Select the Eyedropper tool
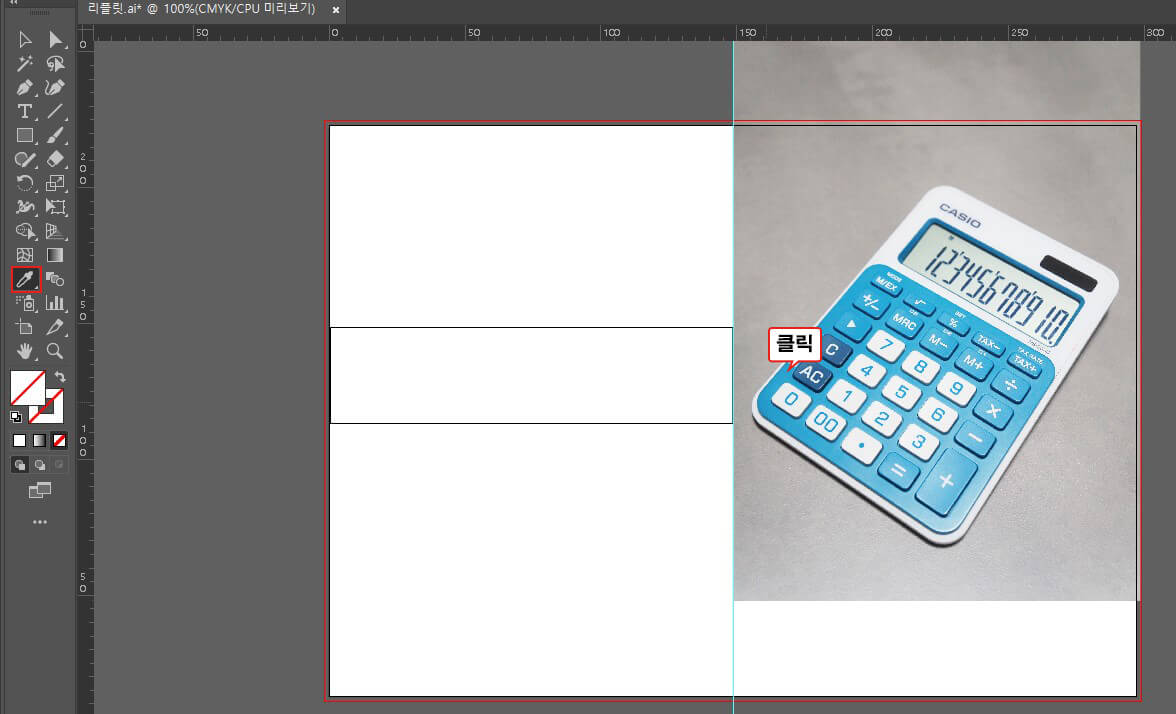 pyautogui.click(x=25, y=279)
